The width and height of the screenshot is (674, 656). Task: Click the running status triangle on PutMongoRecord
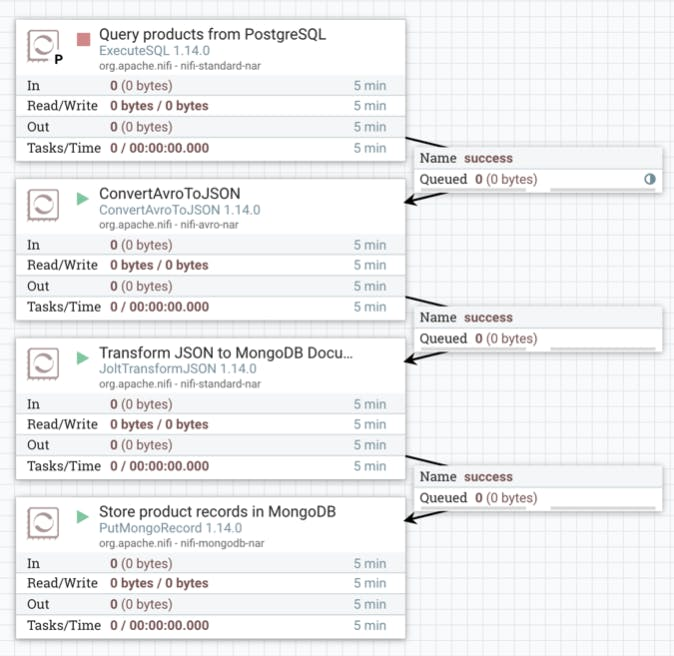(x=83, y=517)
